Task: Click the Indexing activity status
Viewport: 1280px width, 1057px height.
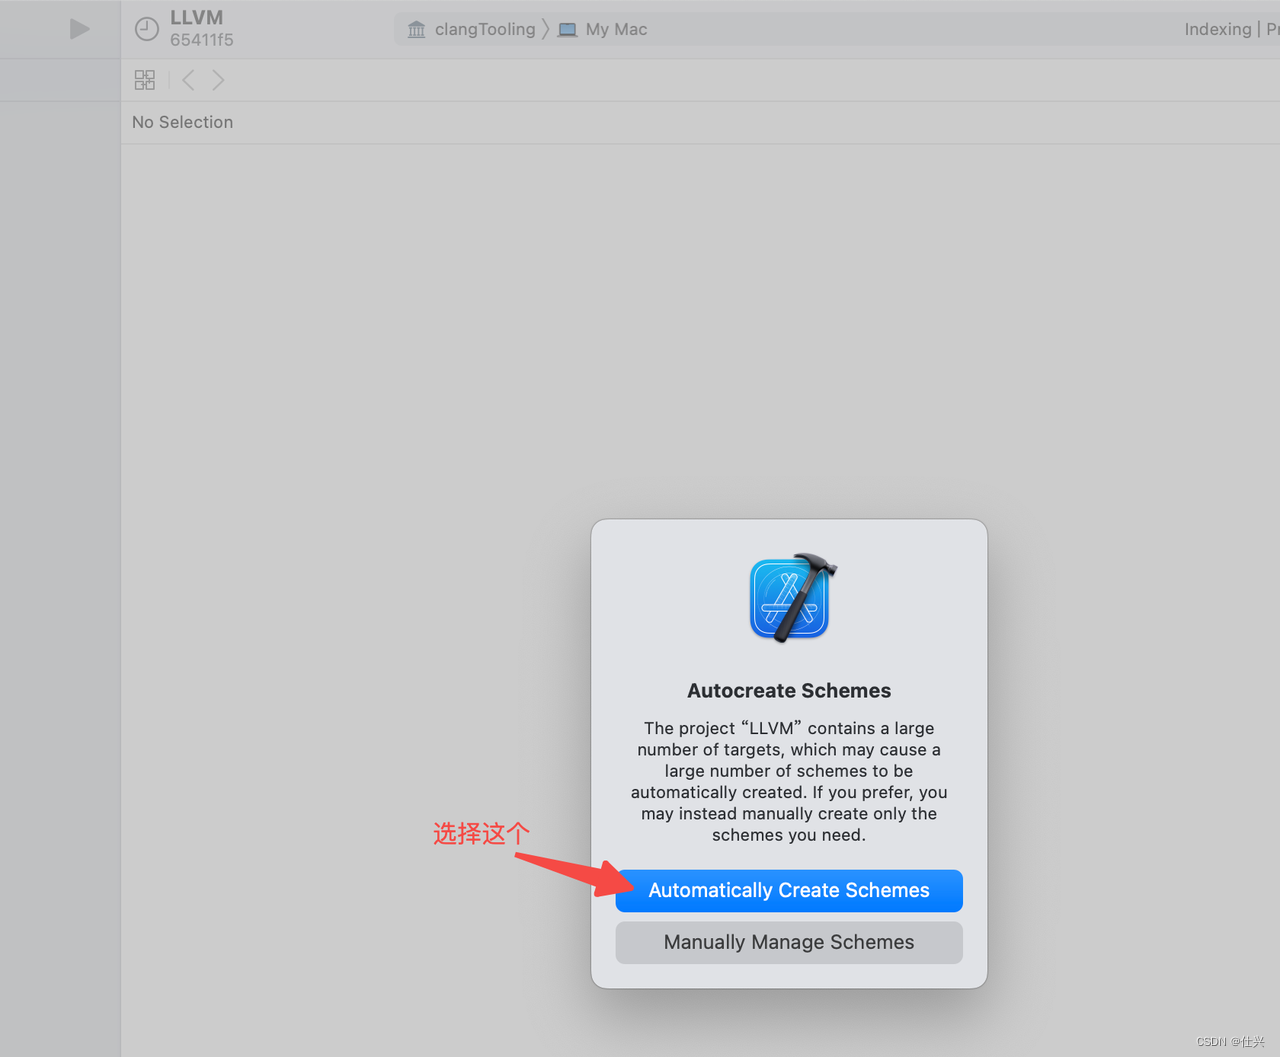Action: (x=1217, y=29)
